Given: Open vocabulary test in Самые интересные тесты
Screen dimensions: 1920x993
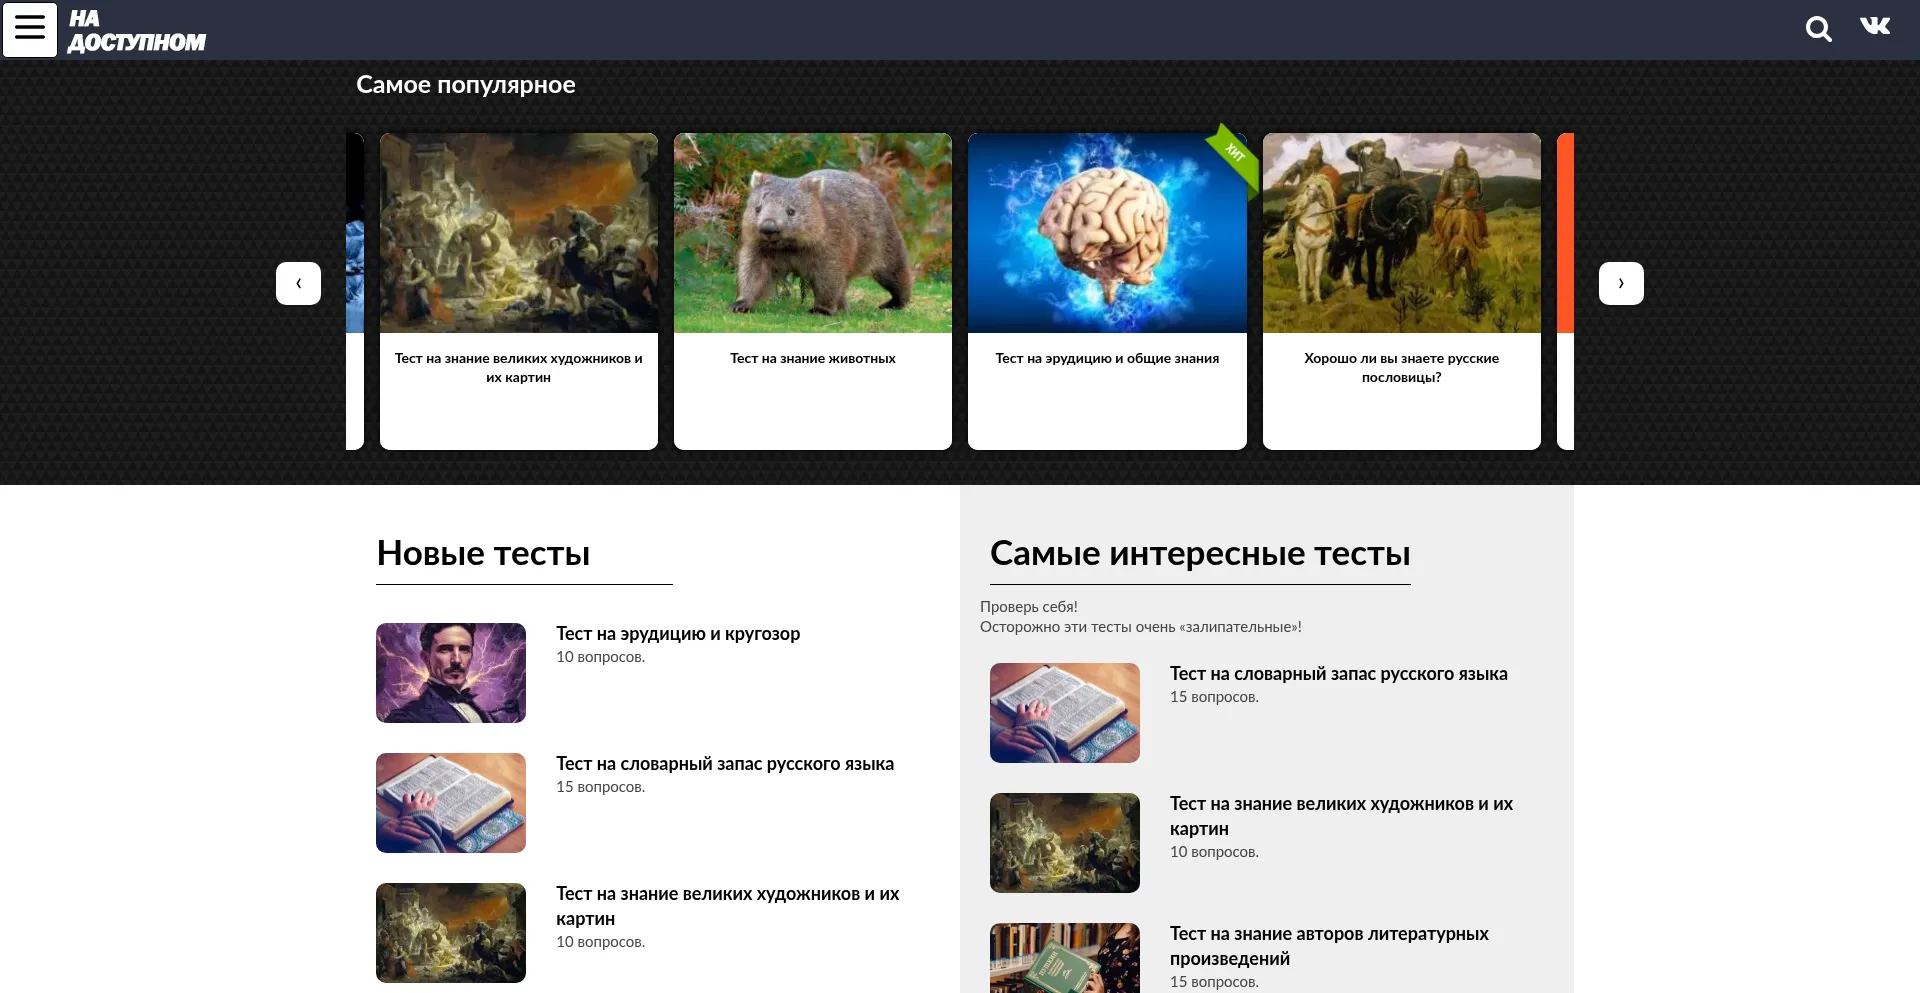Looking at the screenshot, I should tap(1338, 674).
